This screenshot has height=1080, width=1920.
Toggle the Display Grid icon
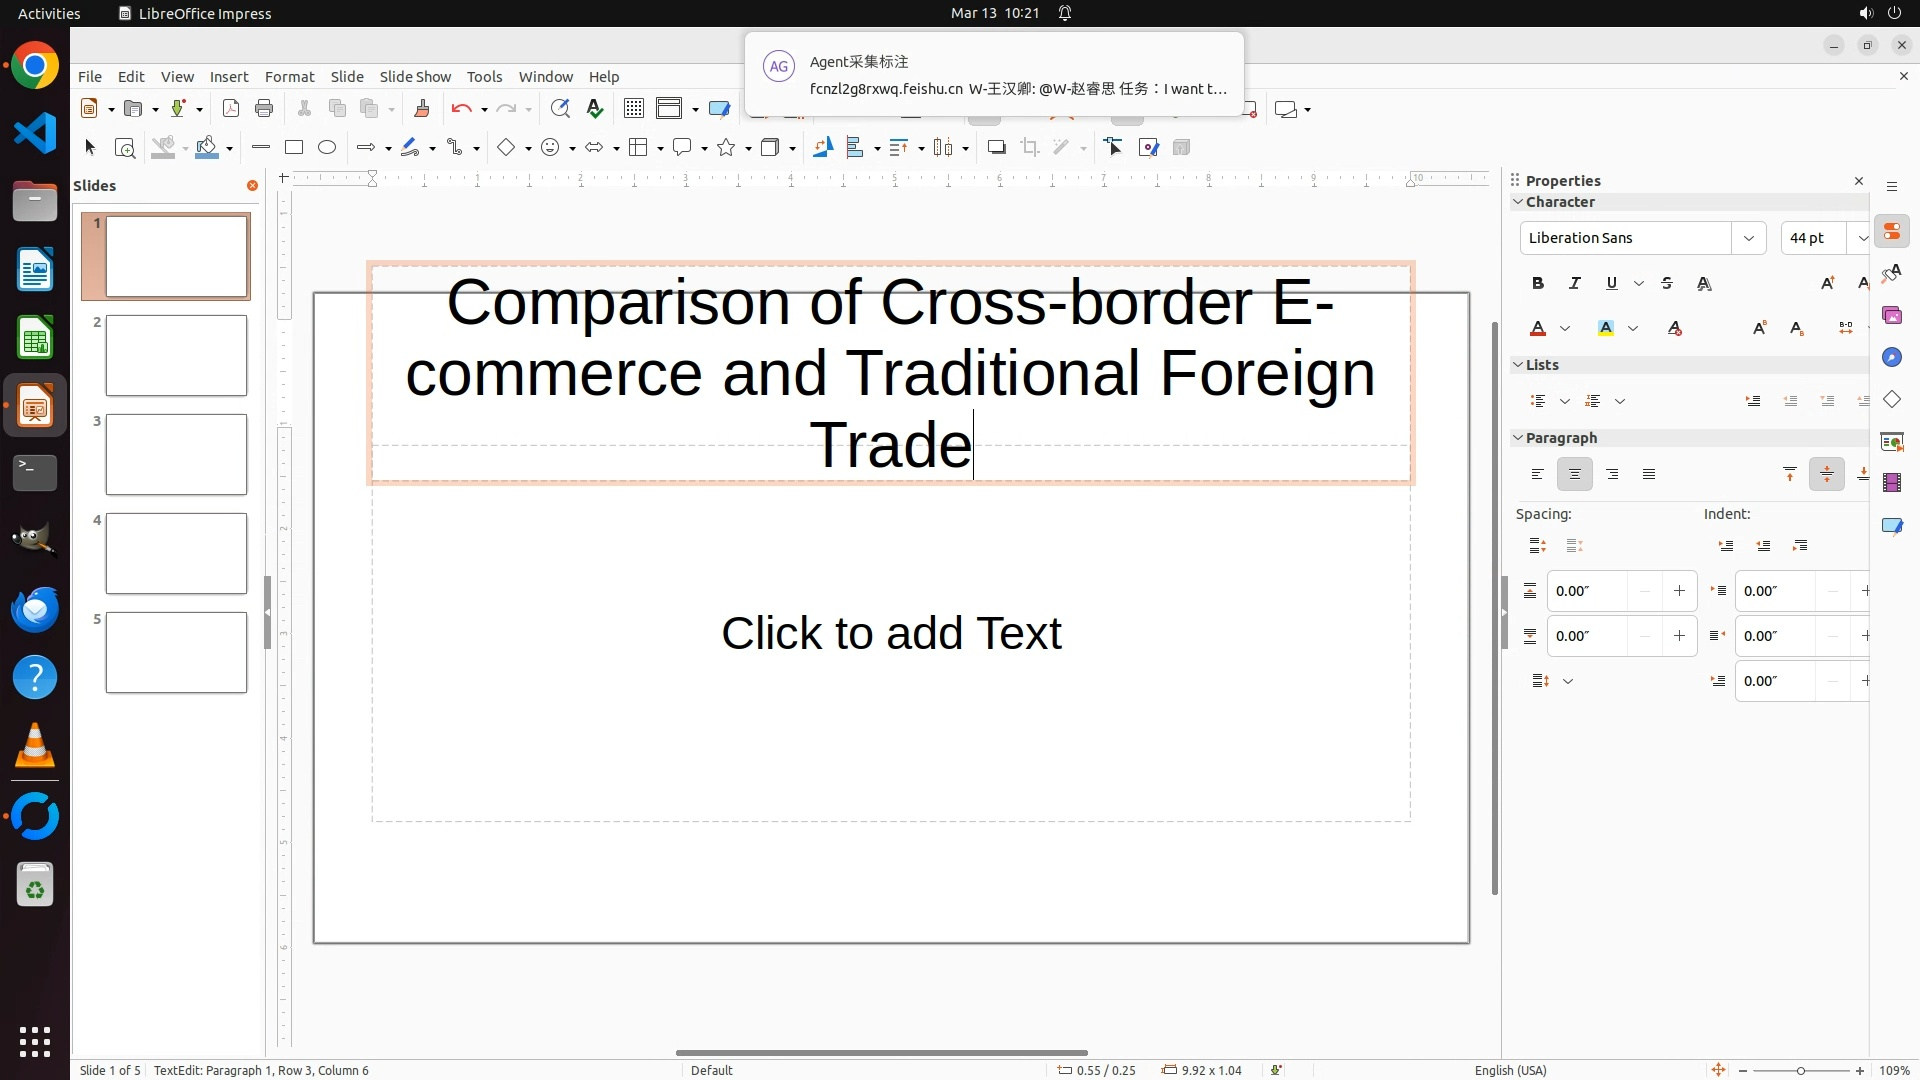(634, 109)
